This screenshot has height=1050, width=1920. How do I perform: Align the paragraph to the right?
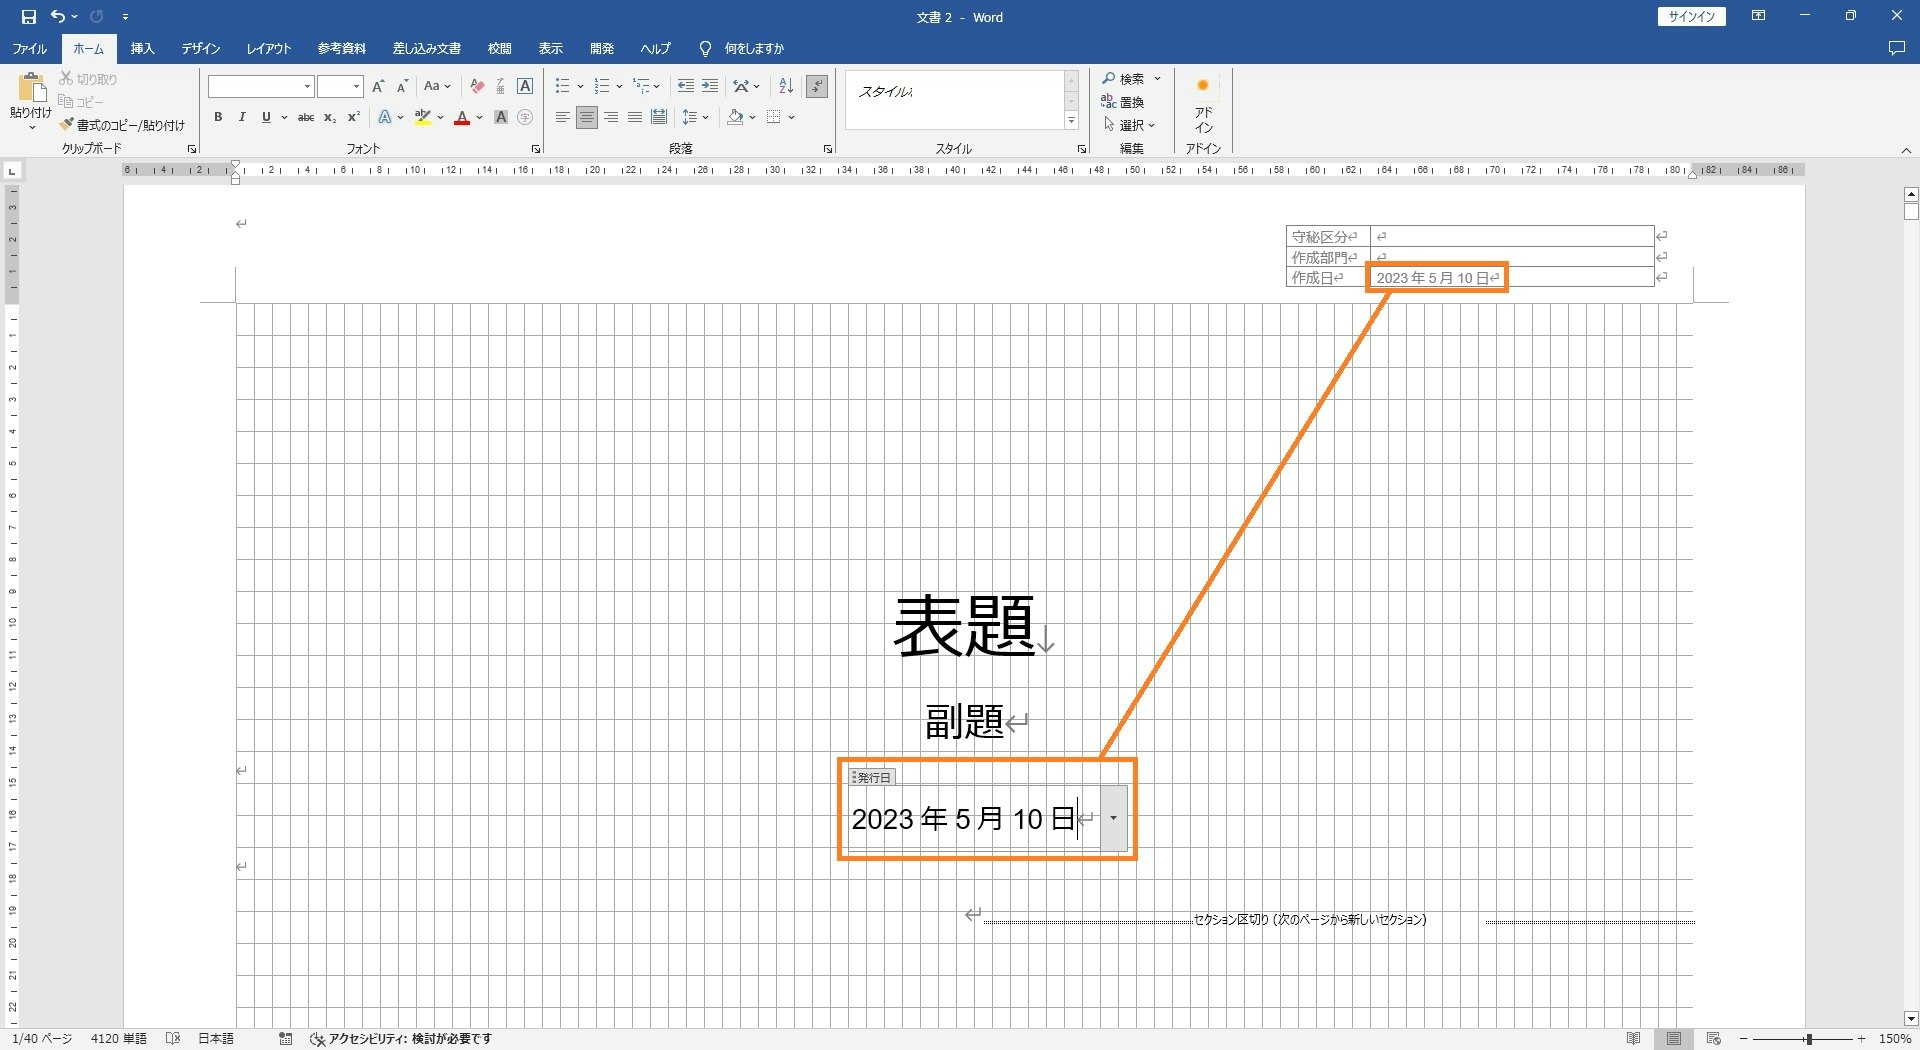point(611,118)
